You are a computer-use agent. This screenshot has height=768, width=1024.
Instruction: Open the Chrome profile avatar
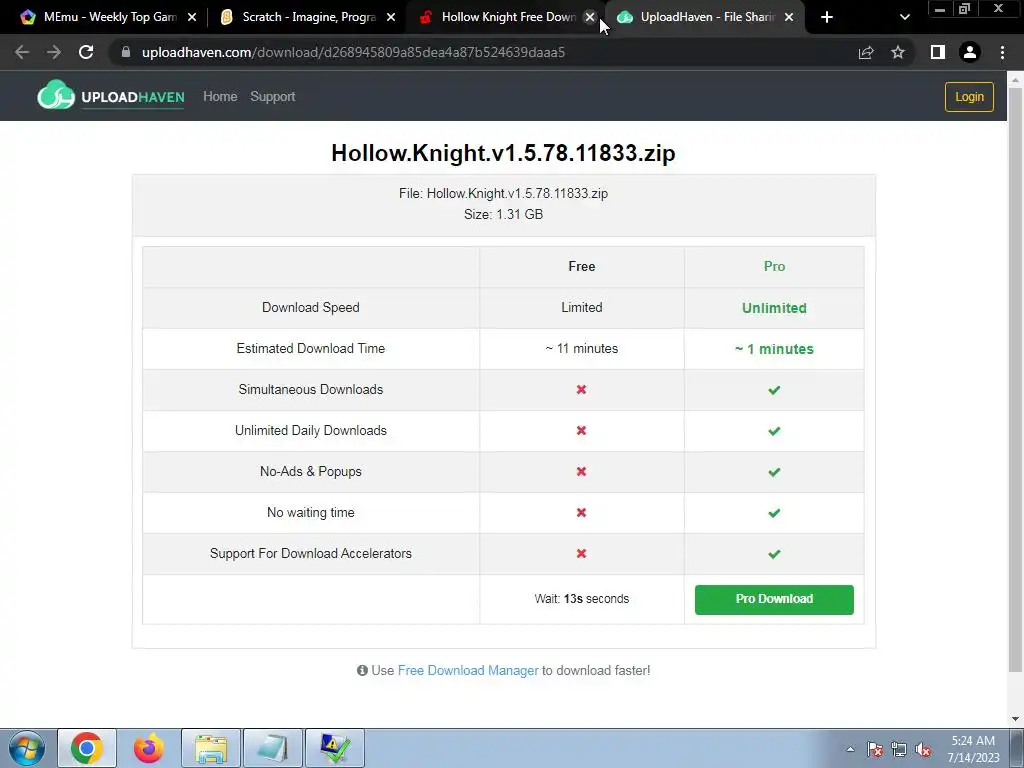970,52
